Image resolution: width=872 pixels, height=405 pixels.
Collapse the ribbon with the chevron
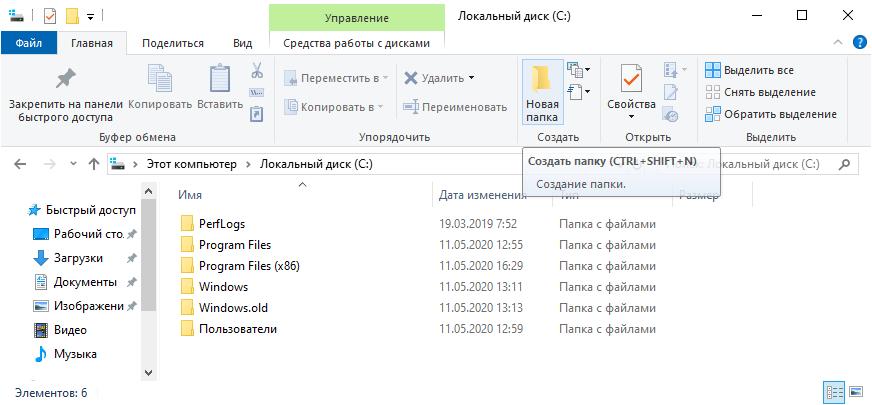pyautogui.click(x=838, y=43)
